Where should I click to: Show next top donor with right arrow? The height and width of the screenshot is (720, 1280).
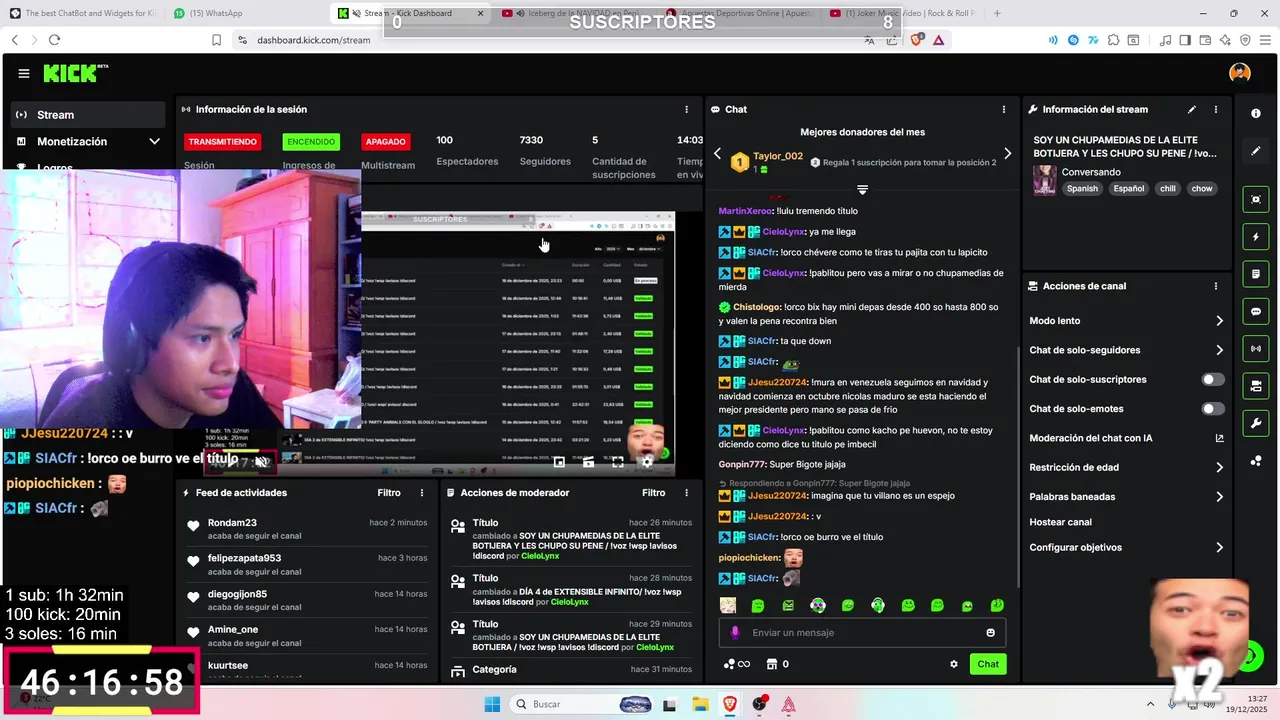[1007, 154]
